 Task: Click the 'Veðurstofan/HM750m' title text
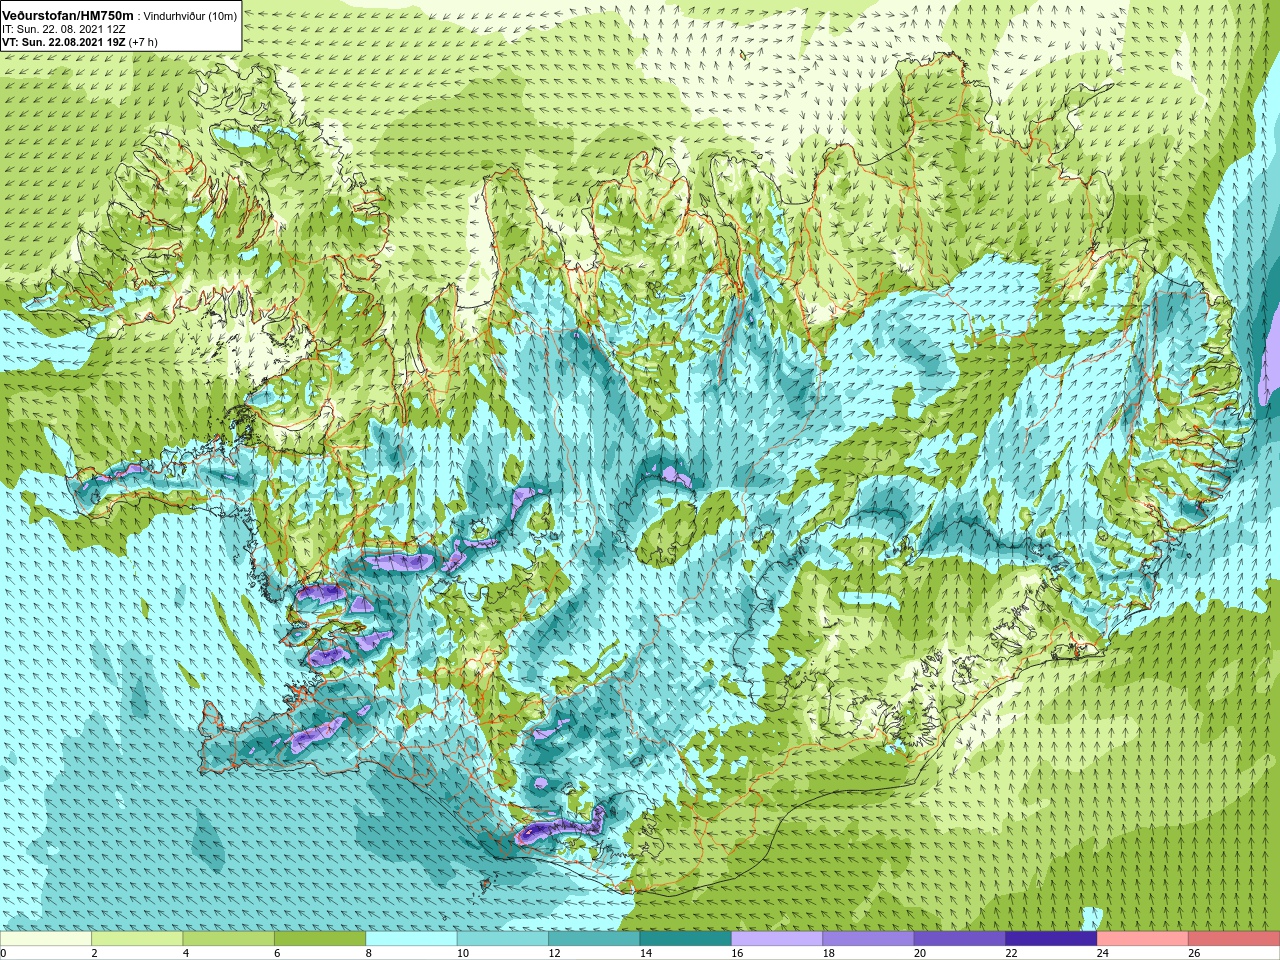[67, 16]
